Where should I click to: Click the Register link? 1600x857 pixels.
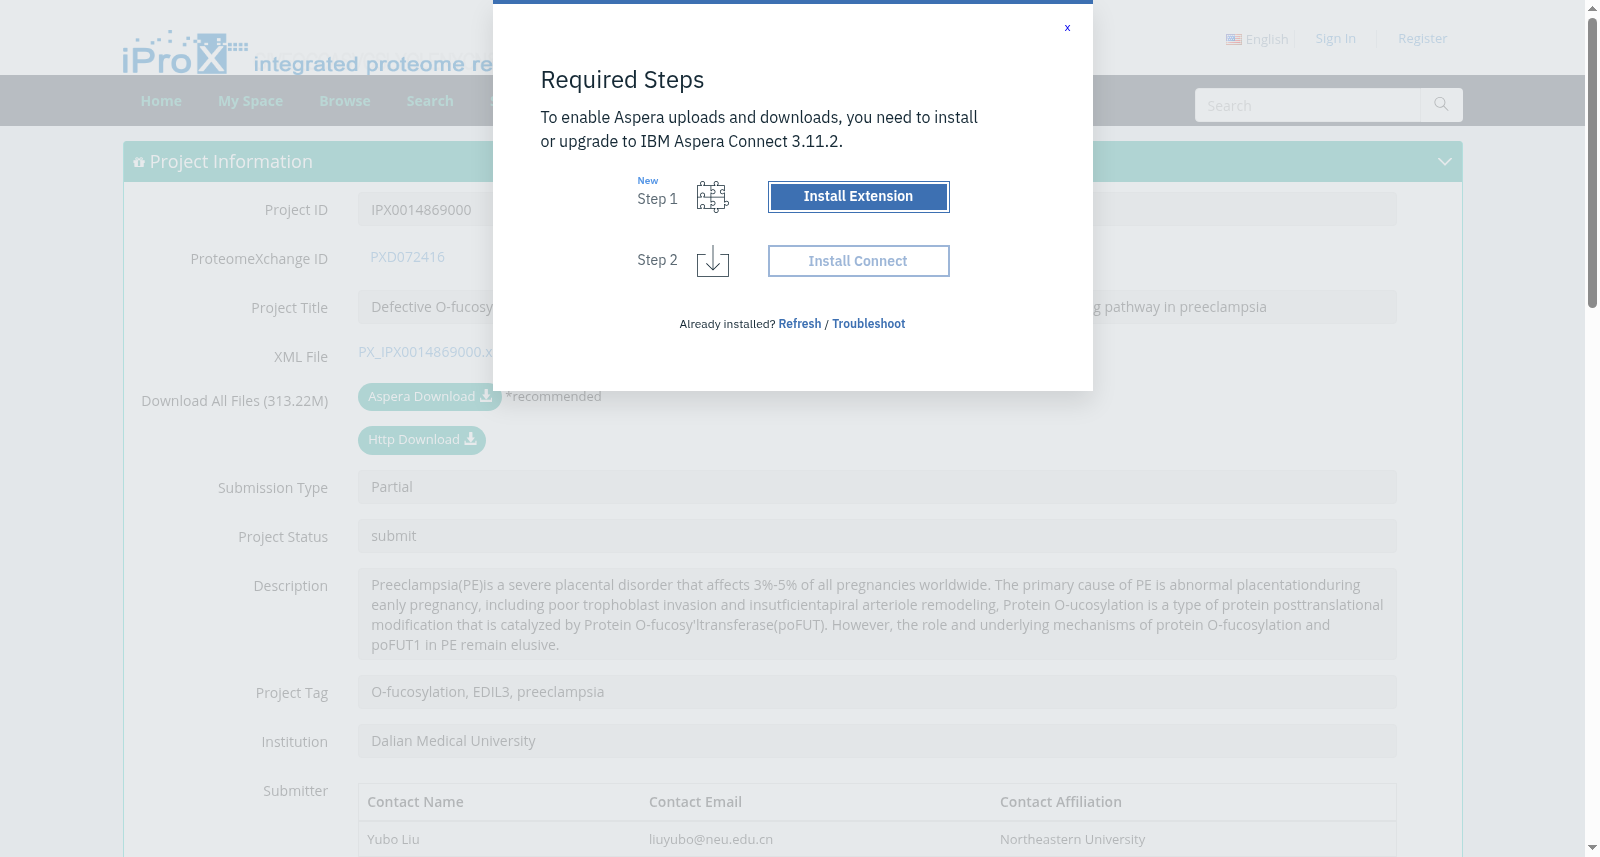pos(1422,38)
